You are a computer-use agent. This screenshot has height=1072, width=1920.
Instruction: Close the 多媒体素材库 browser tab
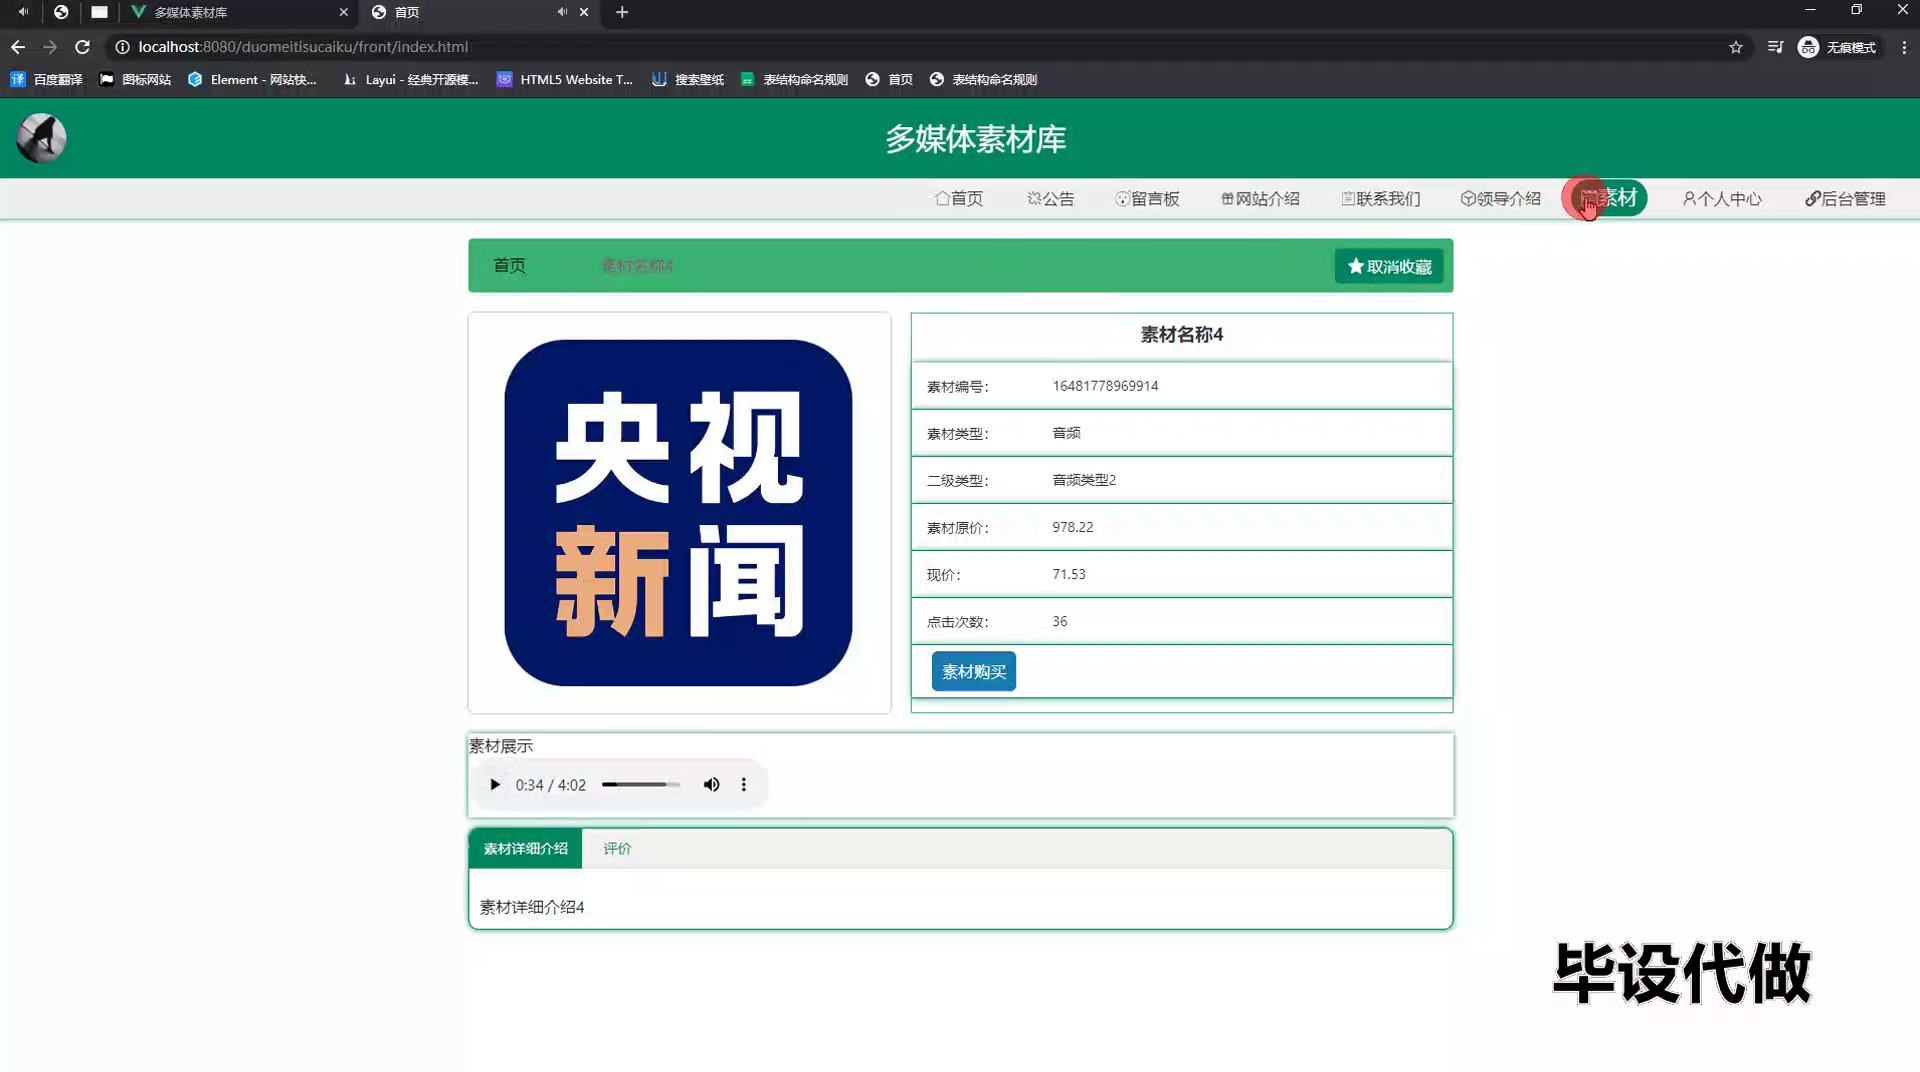343,12
